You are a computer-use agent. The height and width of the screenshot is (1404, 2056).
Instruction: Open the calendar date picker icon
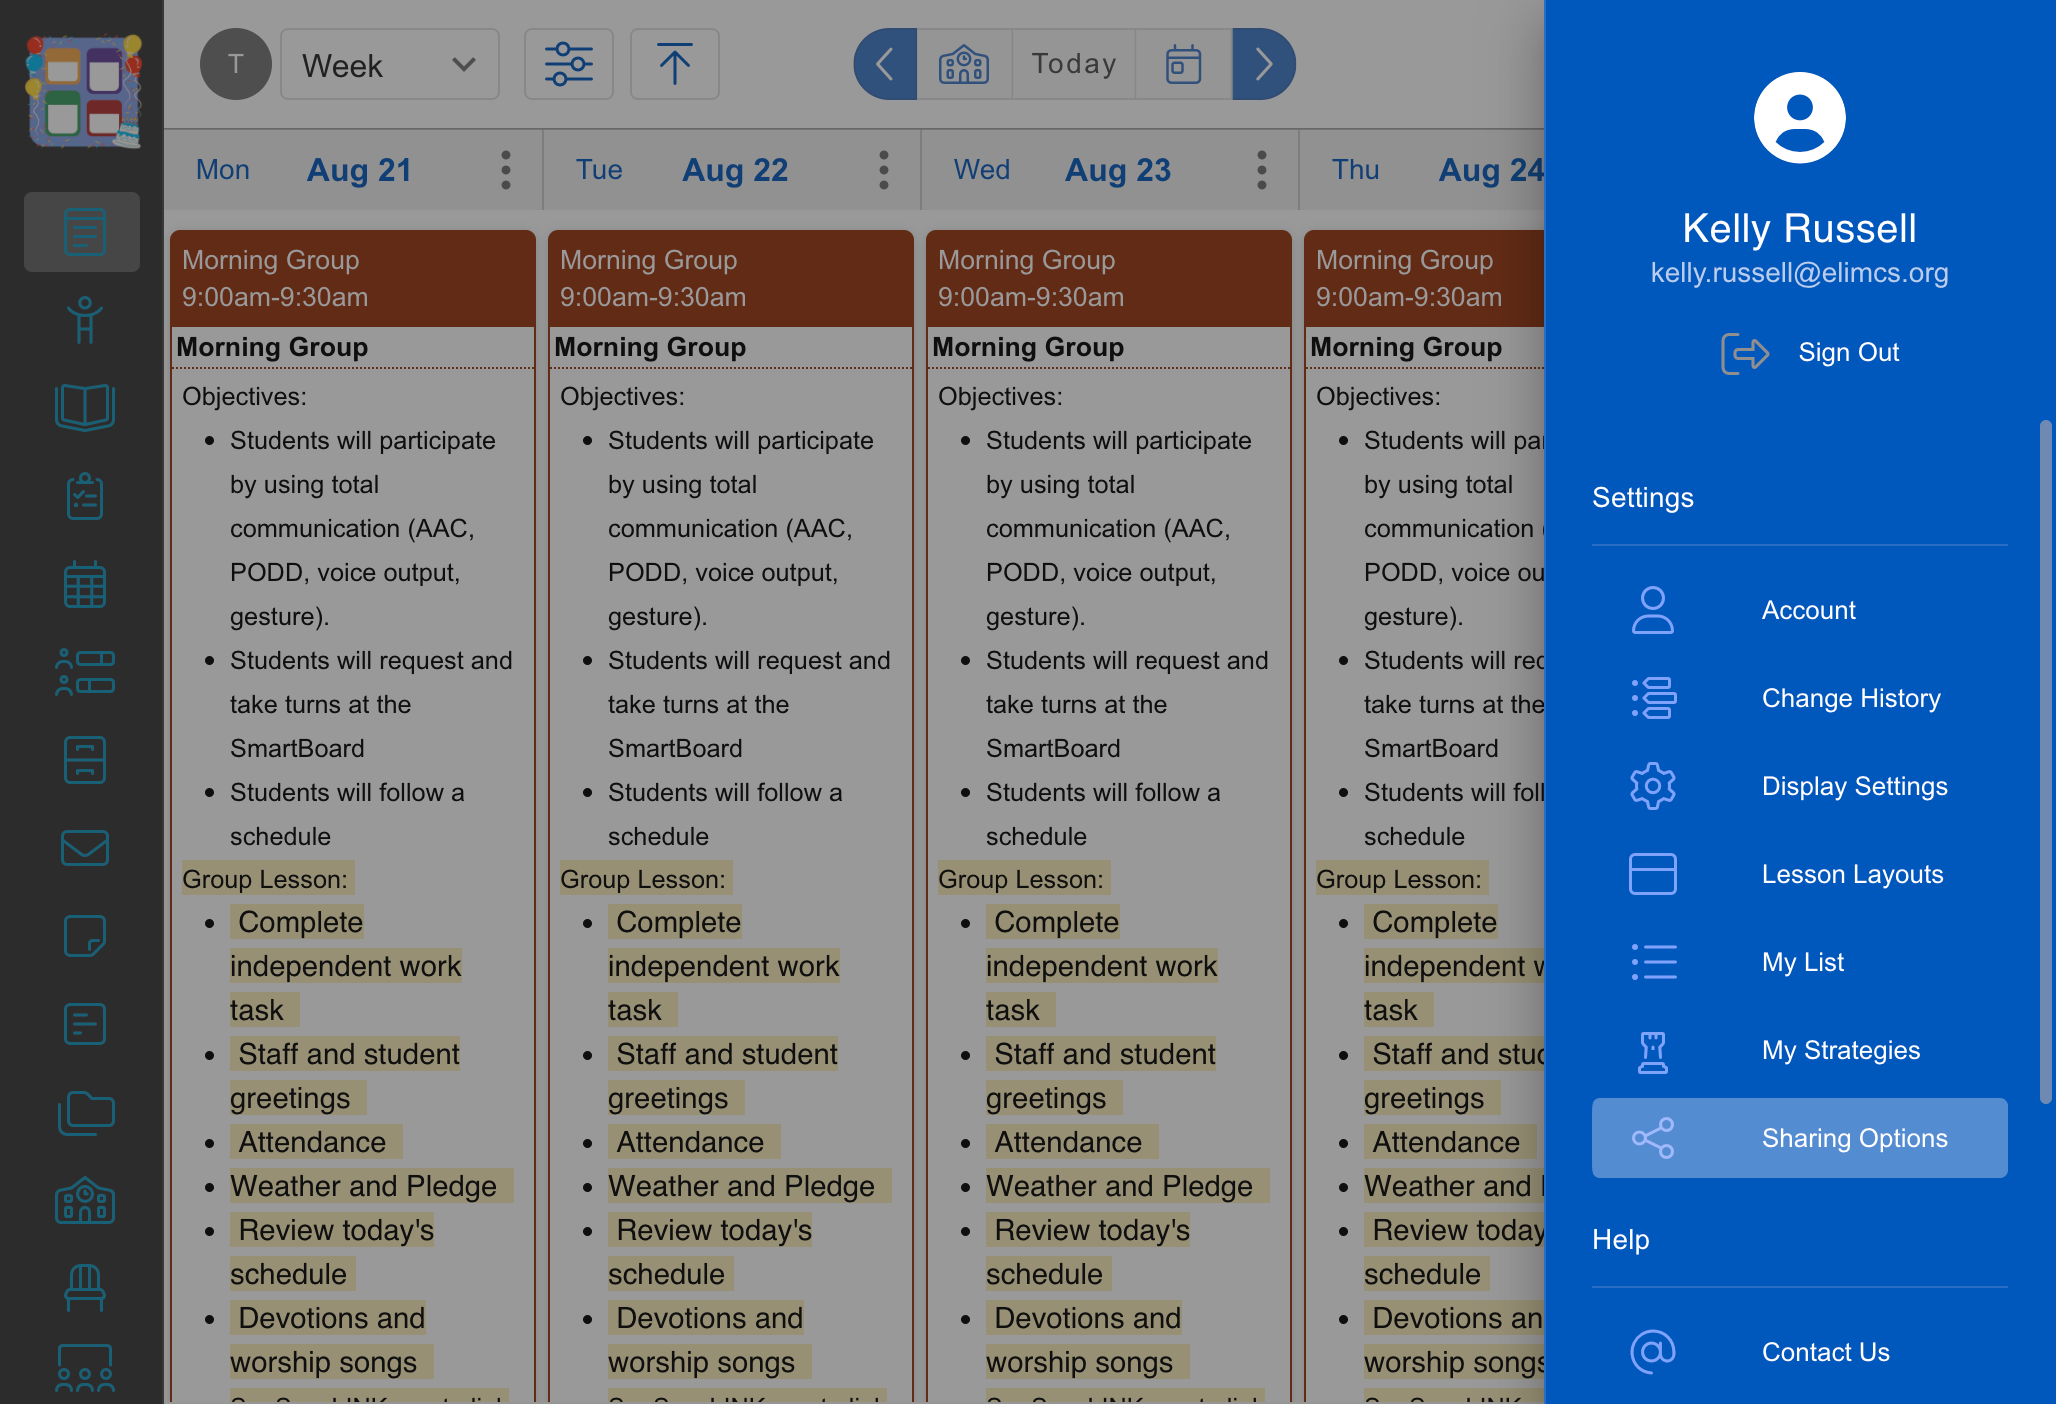coord(1184,64)
